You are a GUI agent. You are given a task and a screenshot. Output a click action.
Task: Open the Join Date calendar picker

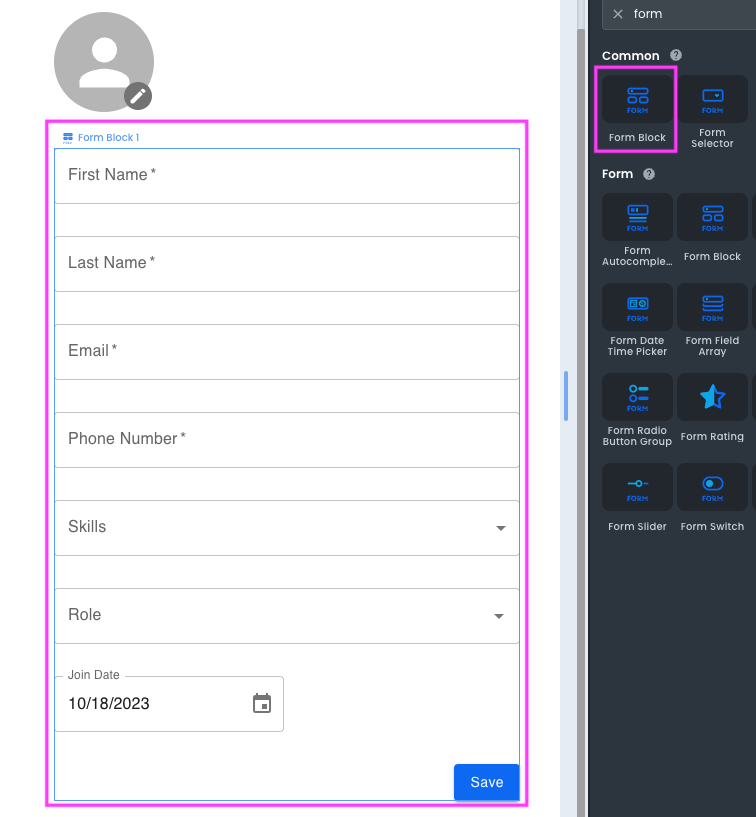pos(262,703)
